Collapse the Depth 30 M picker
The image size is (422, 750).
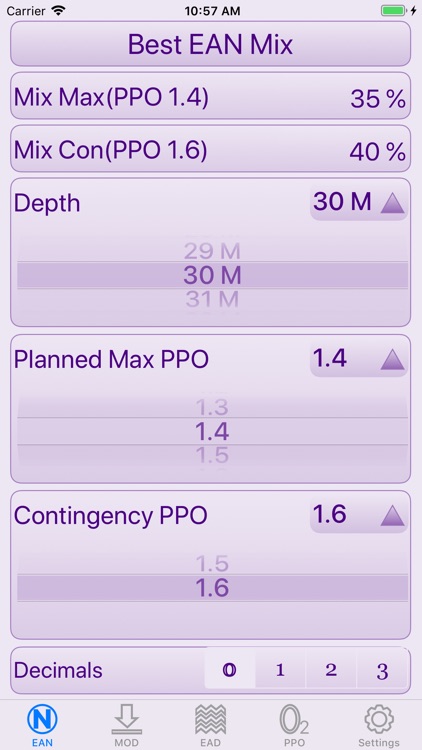tap(359, 202)
